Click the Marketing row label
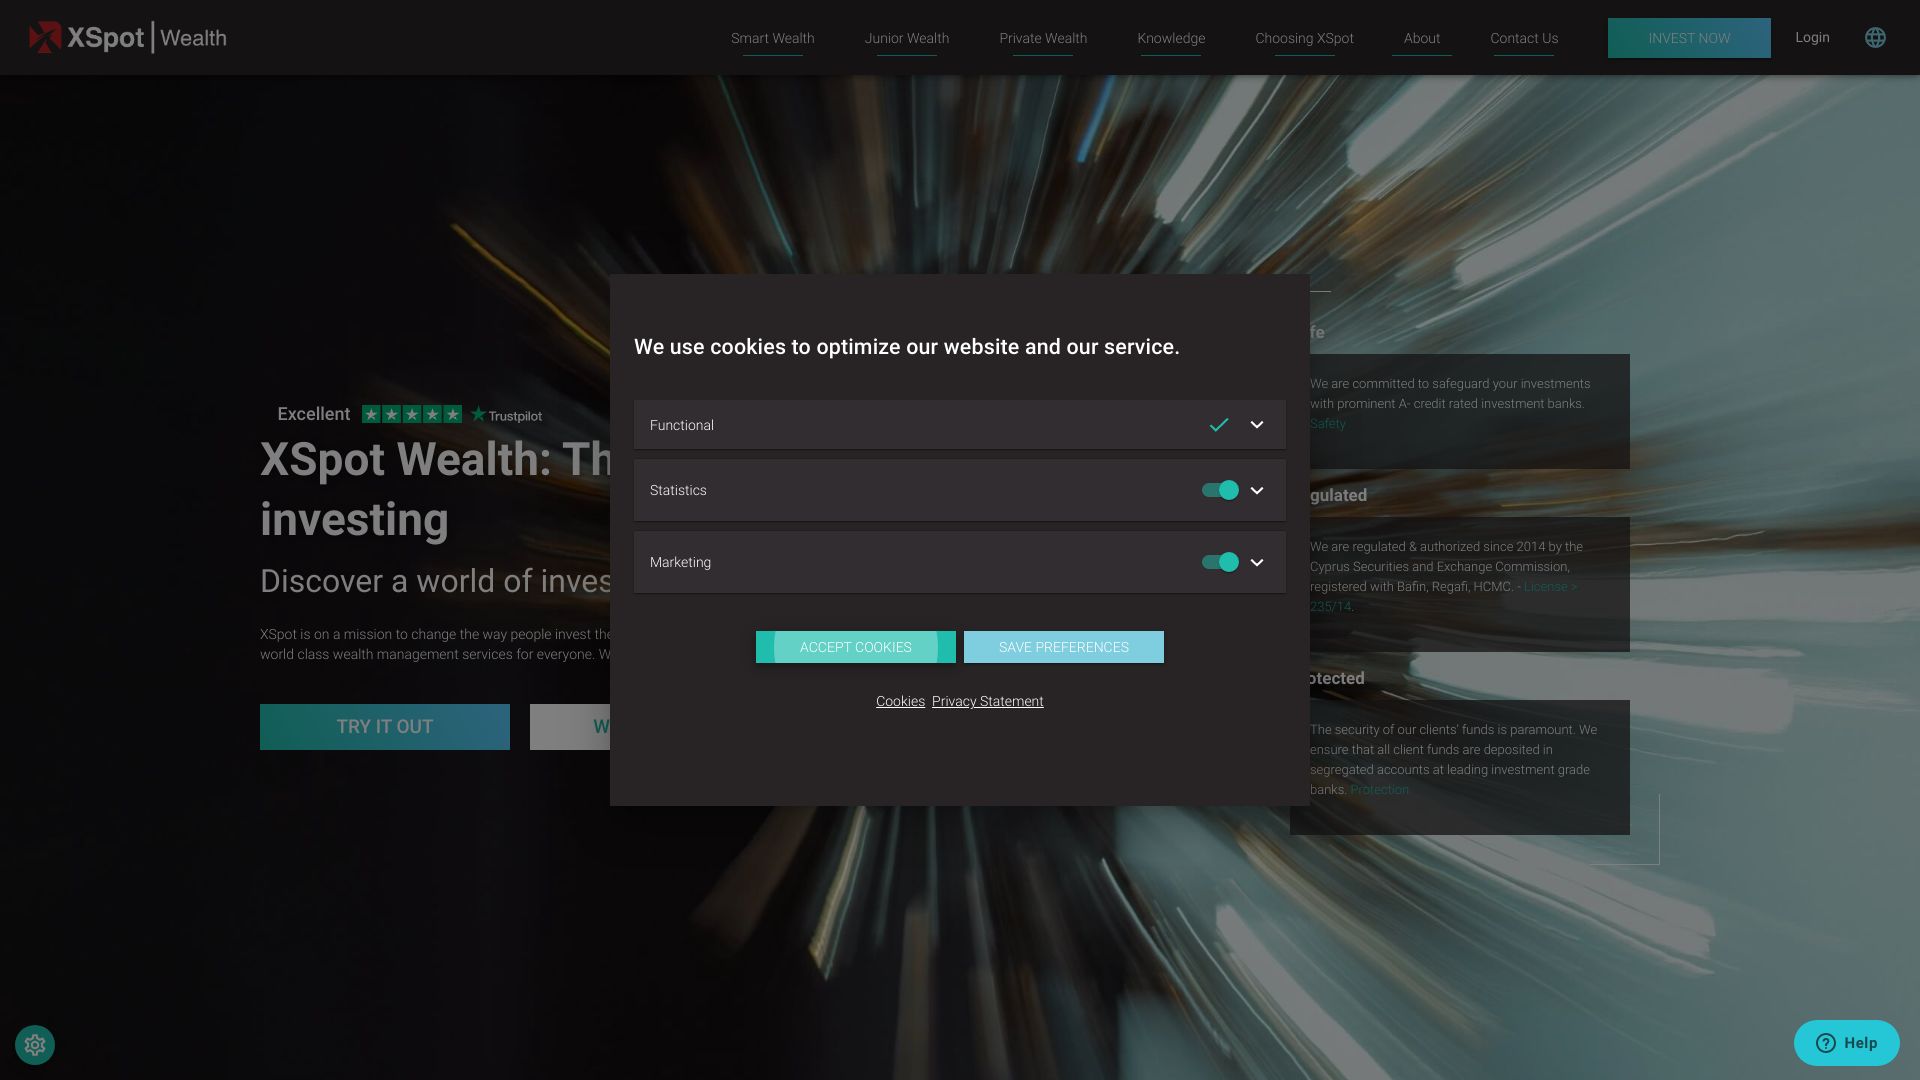 point(680,562)
